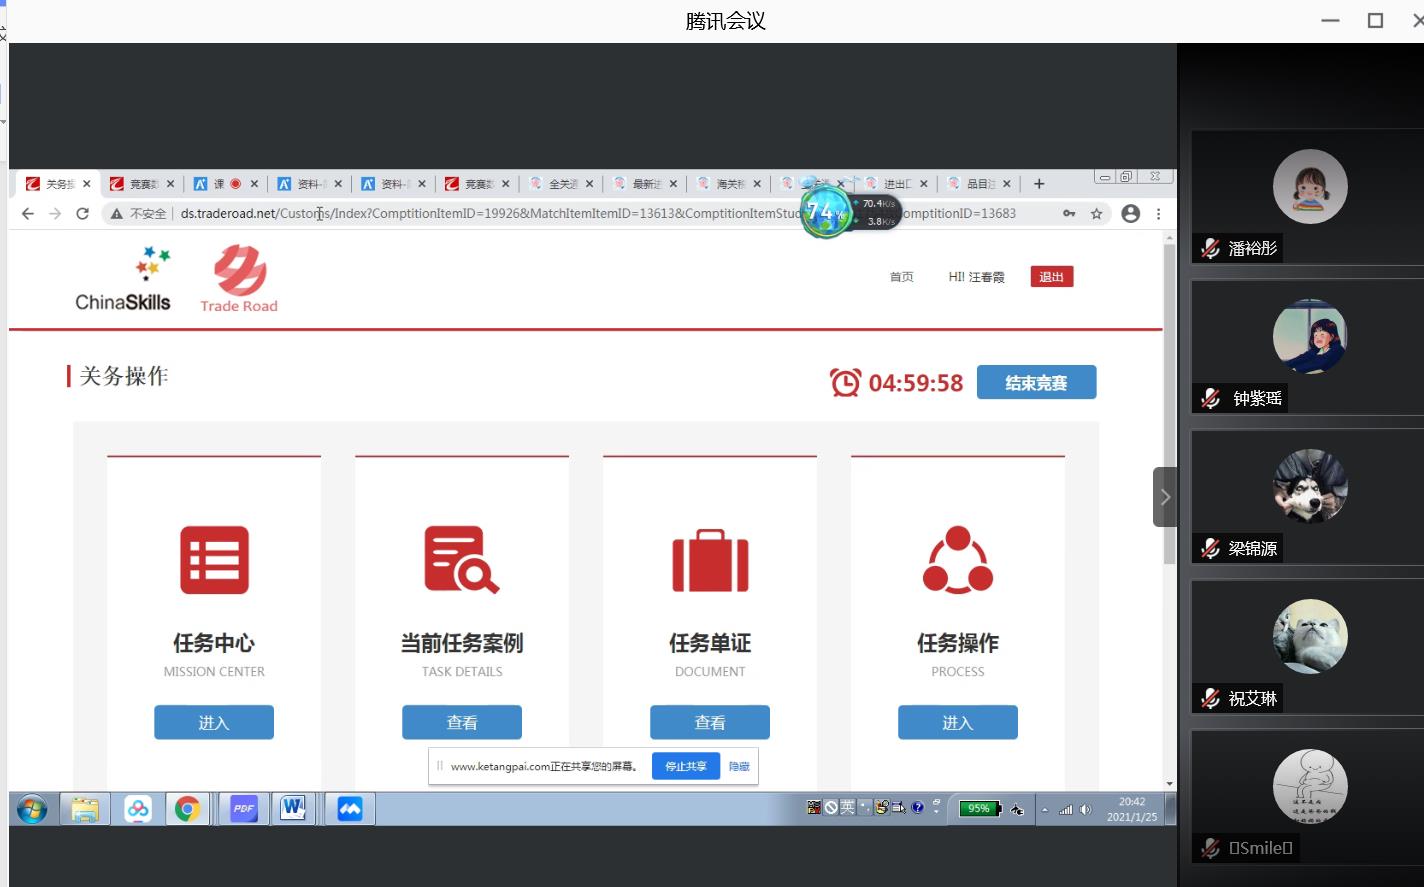Click the Windows Start orb
The image size is (1424, 887).
click(x=32, y=809)
